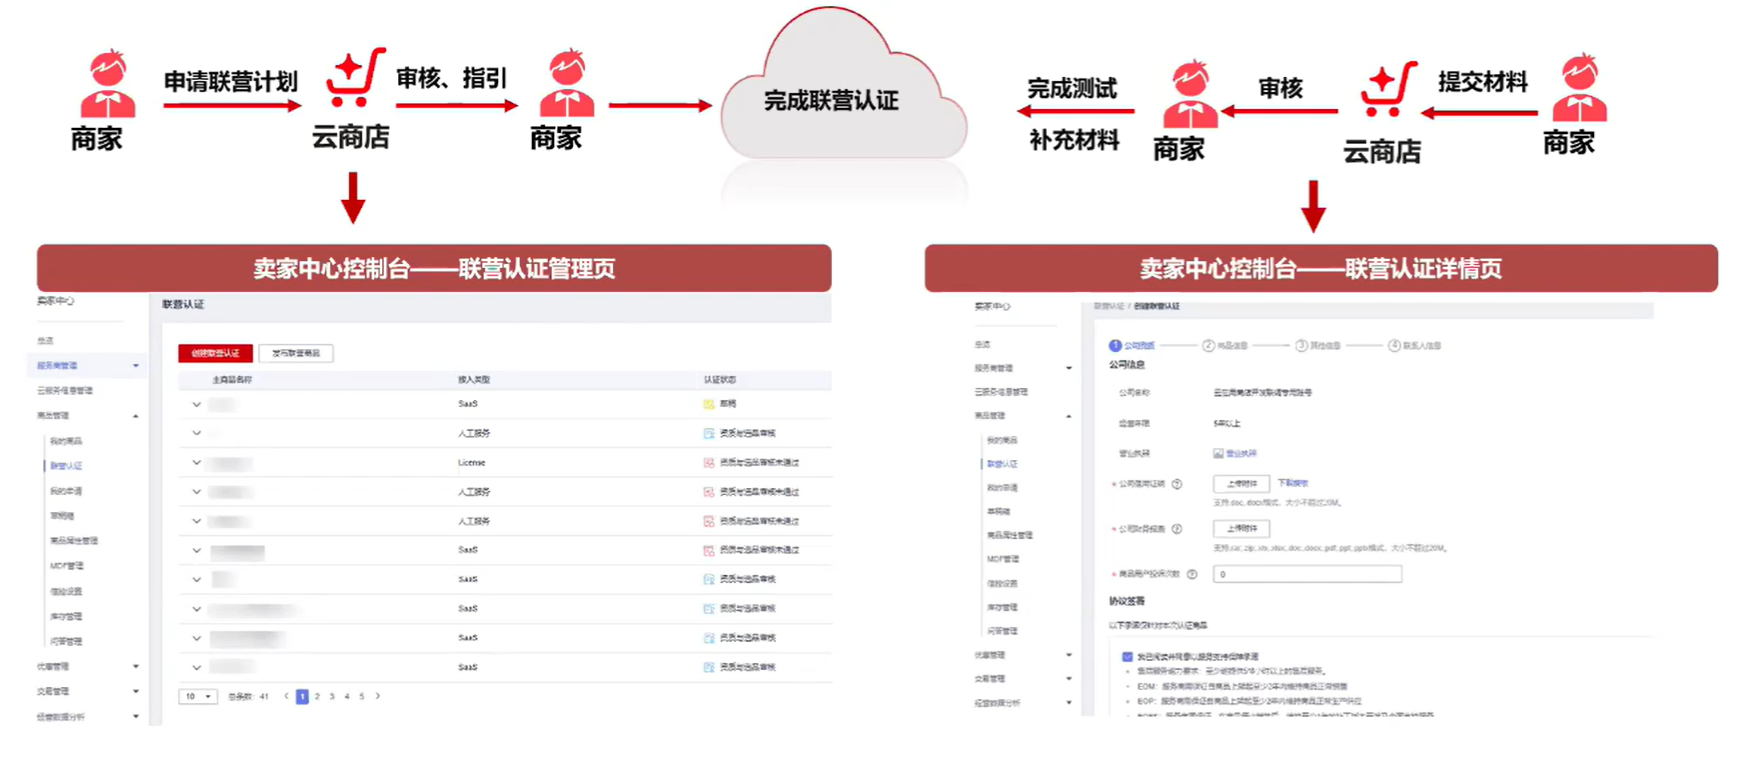Click the draft status icon beside 草稿
This screenshot has height=771, width=1741.
[x=709, y=404]
